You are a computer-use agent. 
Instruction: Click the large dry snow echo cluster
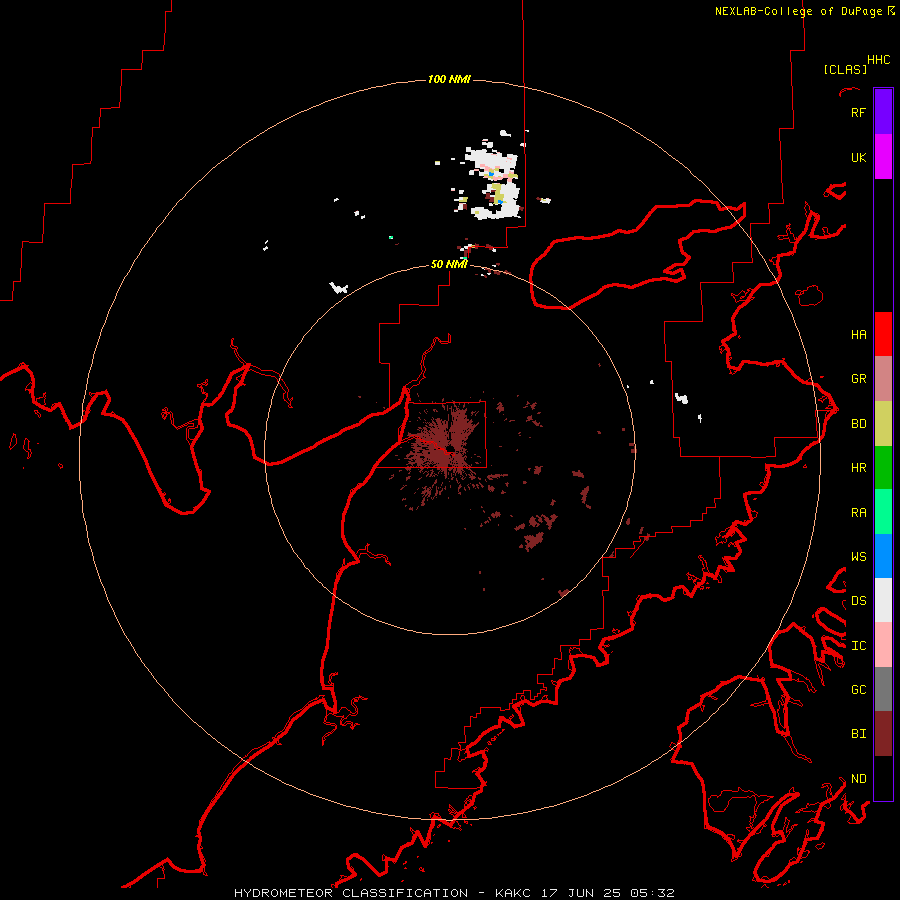pos(494,181)
